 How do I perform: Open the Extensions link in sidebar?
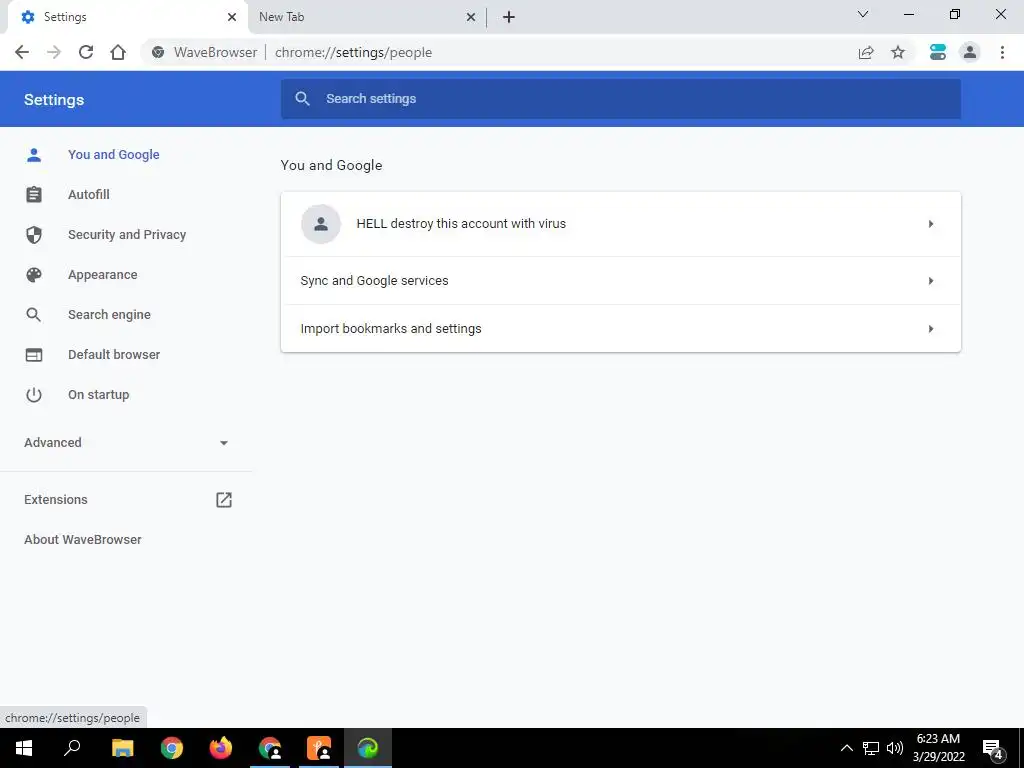point(56,500)
